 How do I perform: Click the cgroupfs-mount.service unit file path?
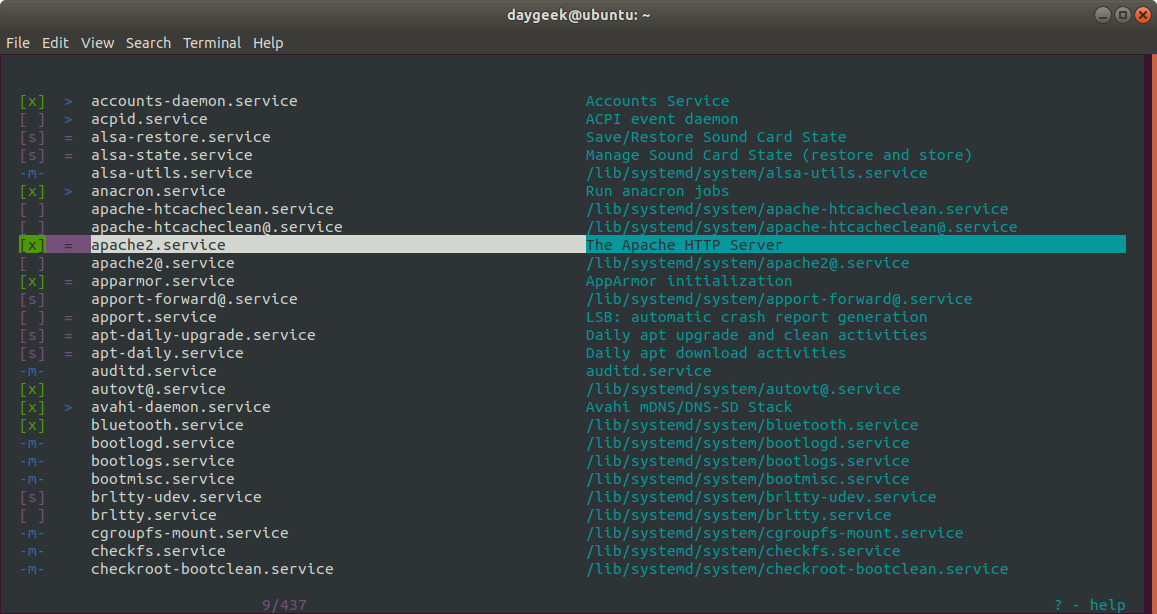(x=774, y=533)
